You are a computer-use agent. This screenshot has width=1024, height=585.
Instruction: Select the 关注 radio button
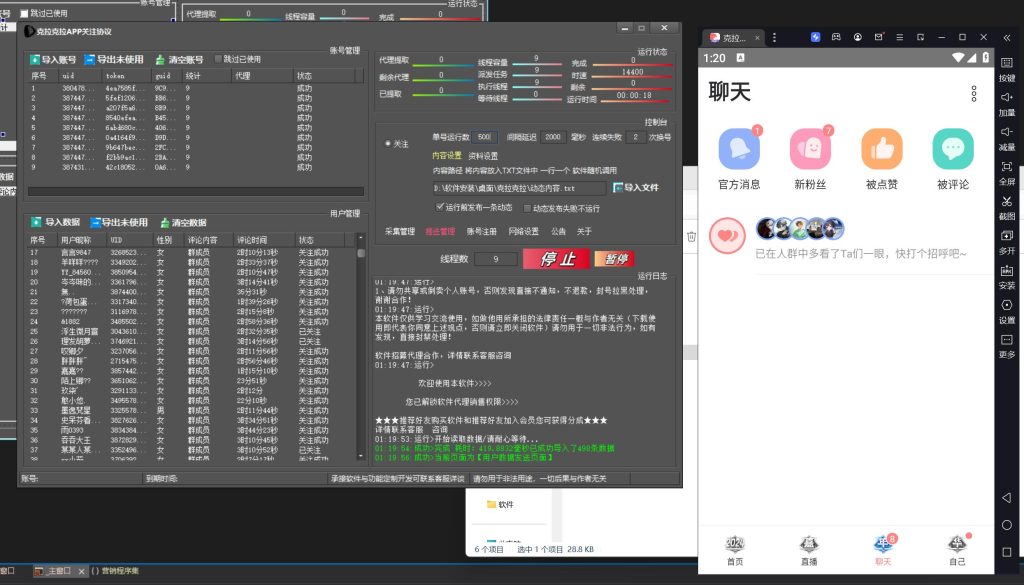point(388,144)
